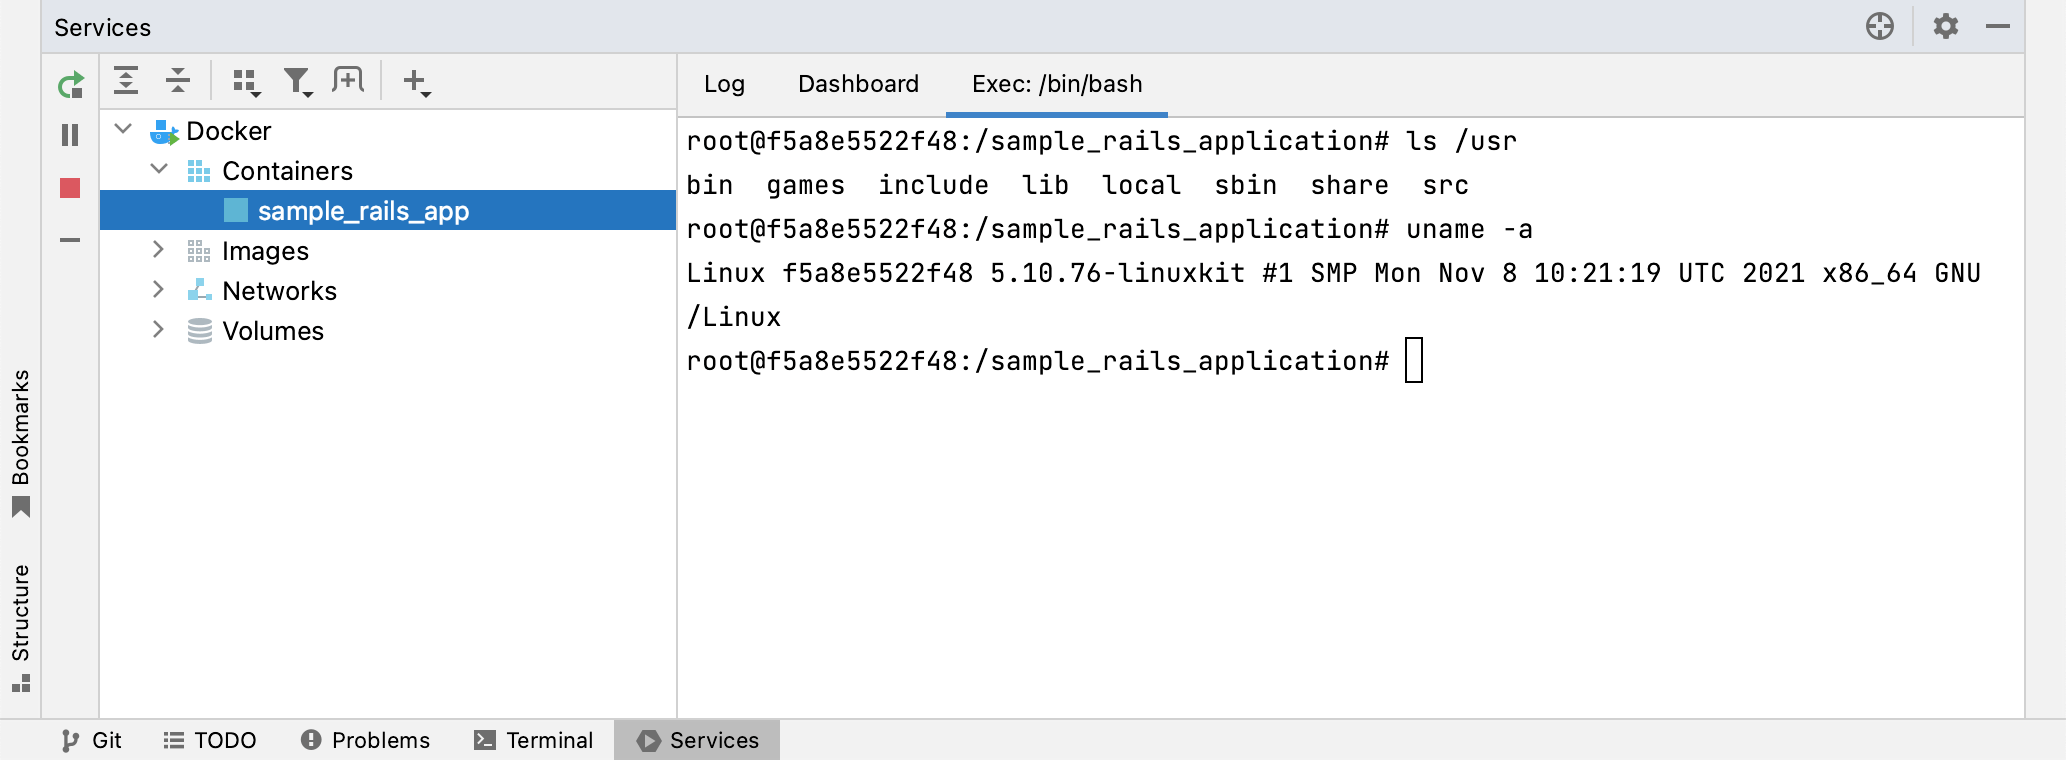The image size is (2066, 760).
Task: Expand the Volumes node
Action: 158,330
